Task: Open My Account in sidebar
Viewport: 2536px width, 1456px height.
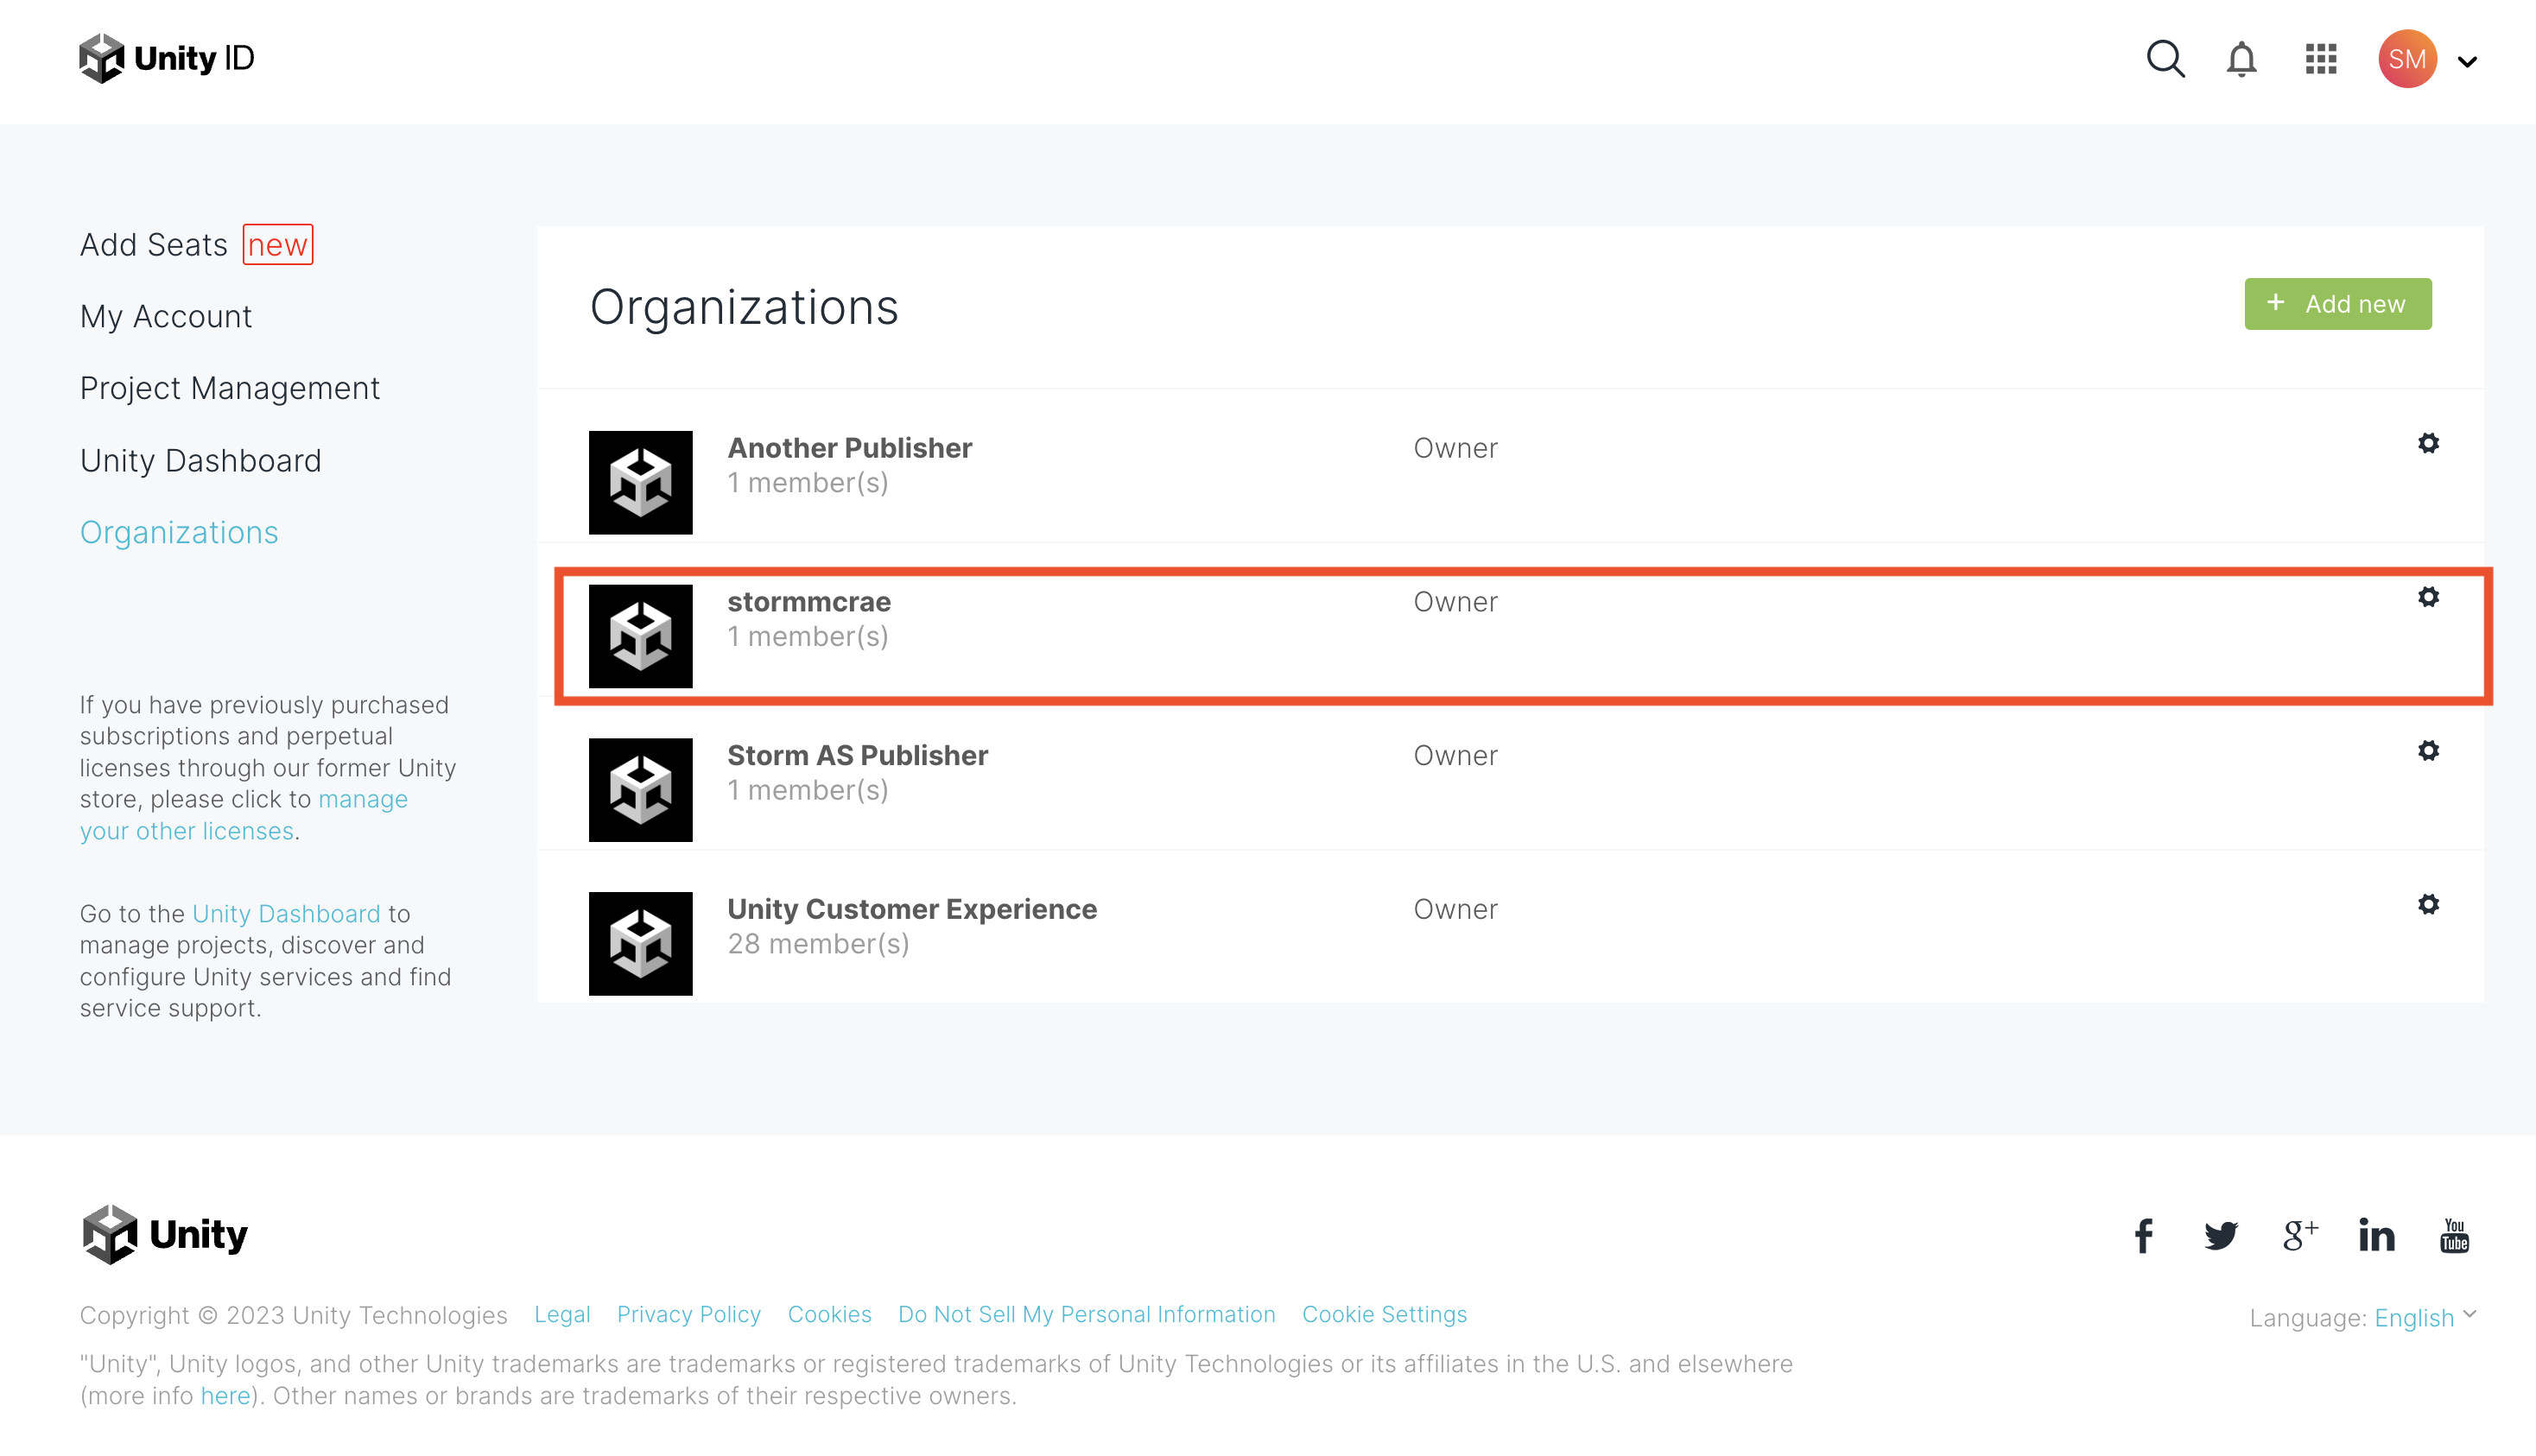Action: [x=166, y=317]
